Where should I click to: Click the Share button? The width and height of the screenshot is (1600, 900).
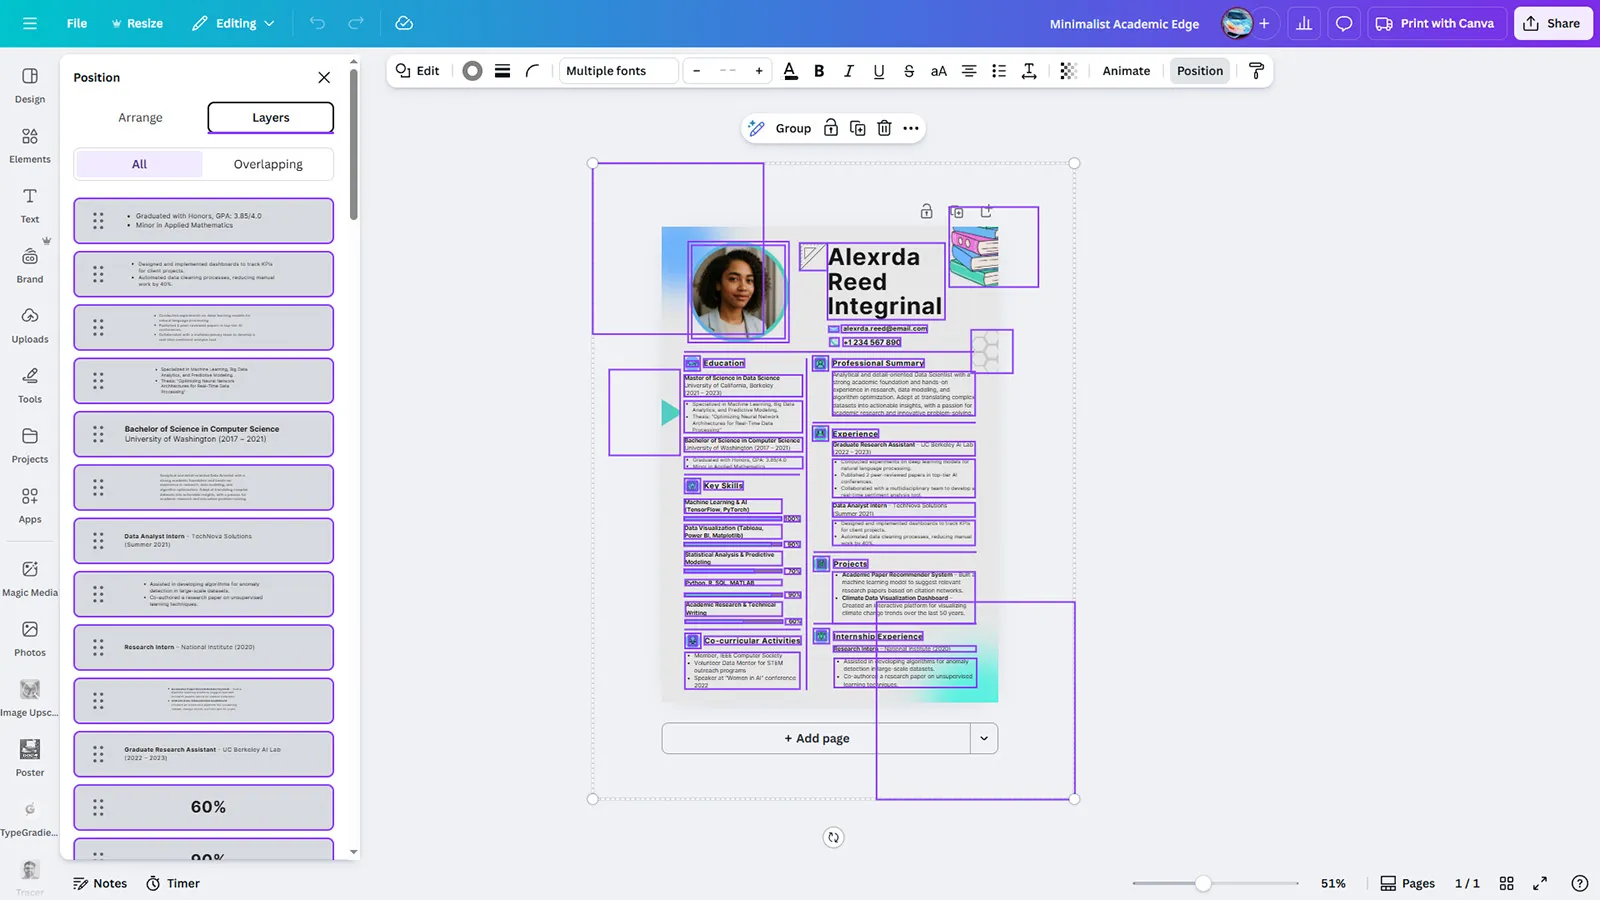point(1552,23)
